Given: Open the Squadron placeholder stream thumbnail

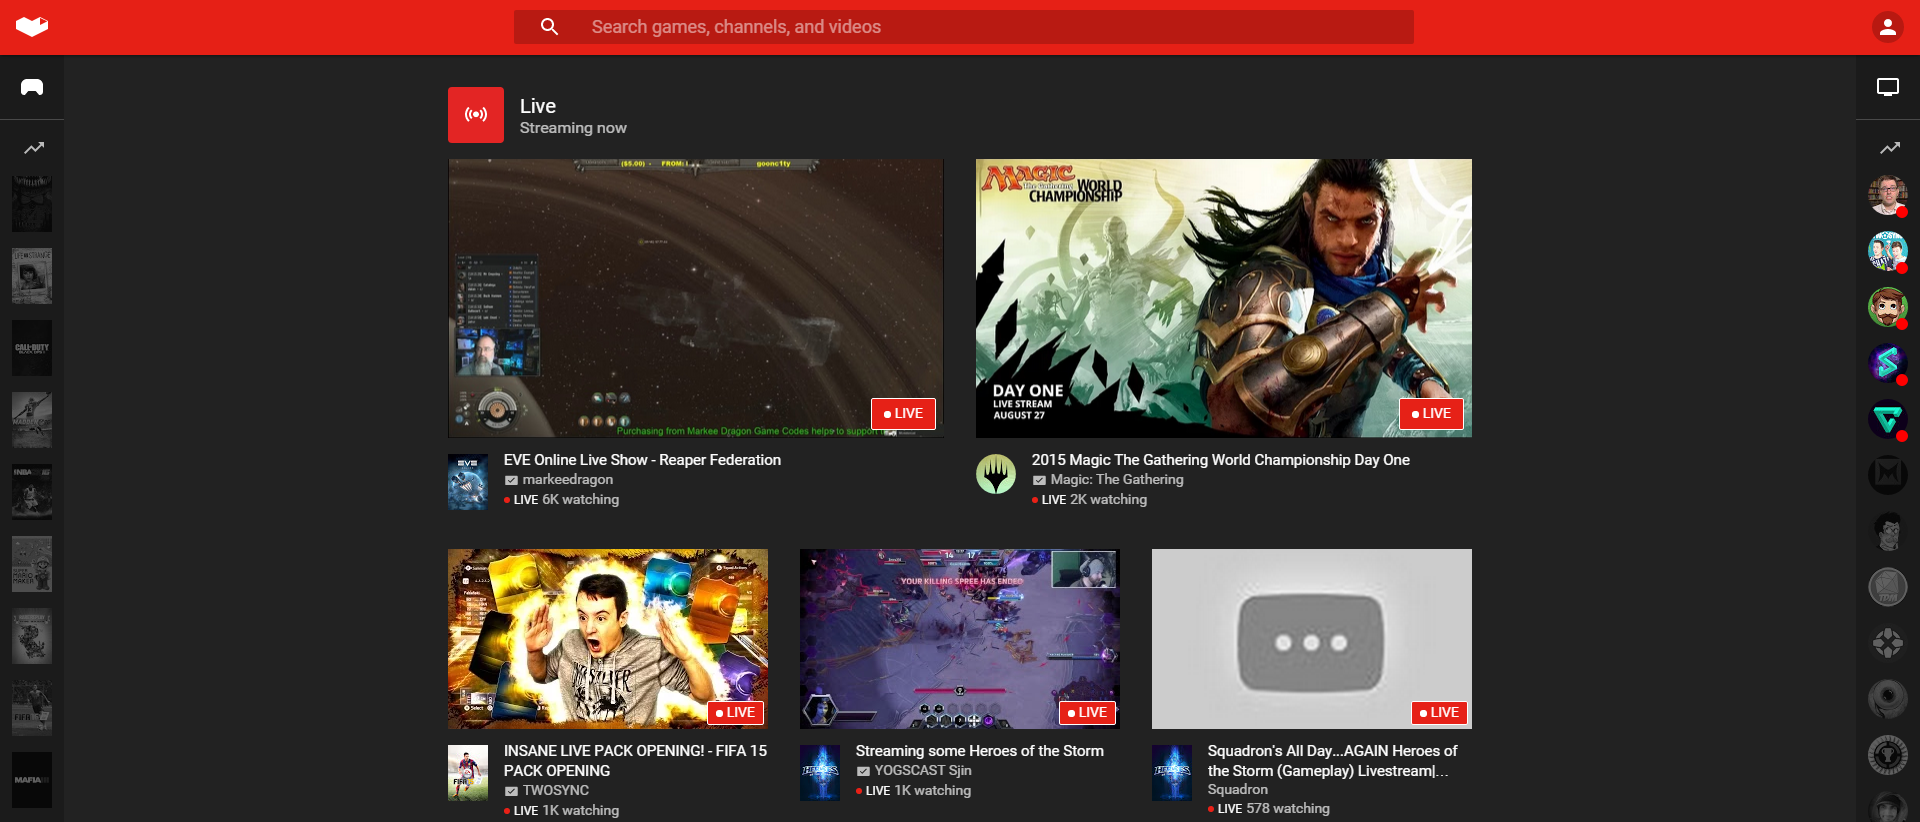Looking at the screenshot, I should 1312,639.
